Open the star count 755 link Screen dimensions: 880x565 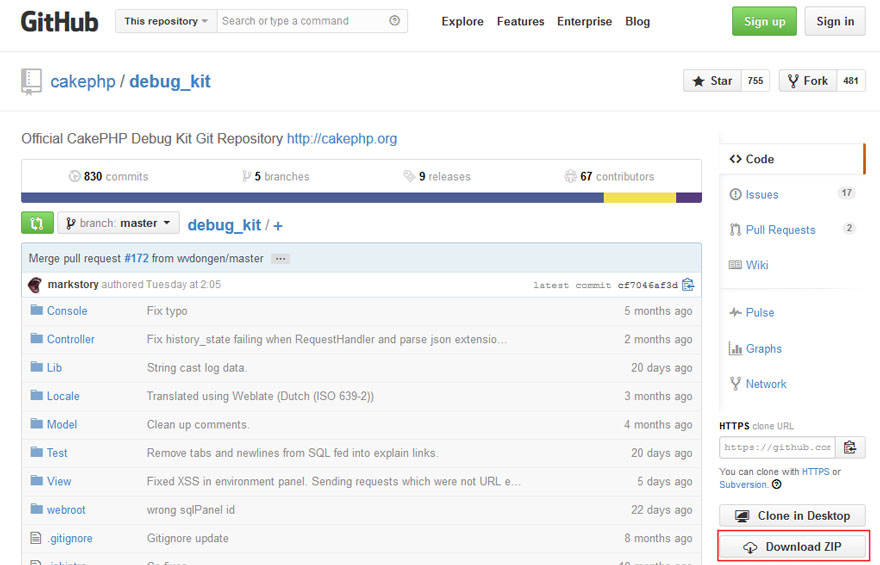tap(755, 81)
